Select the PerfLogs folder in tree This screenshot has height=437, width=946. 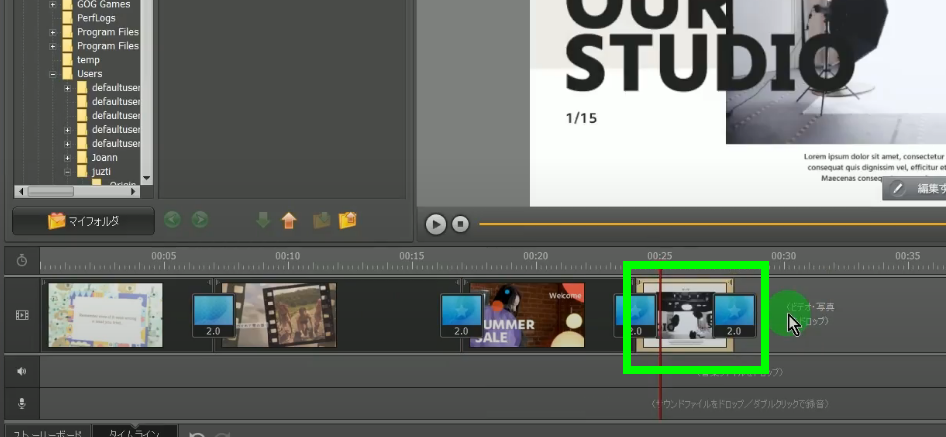click(x=94, y=18)
